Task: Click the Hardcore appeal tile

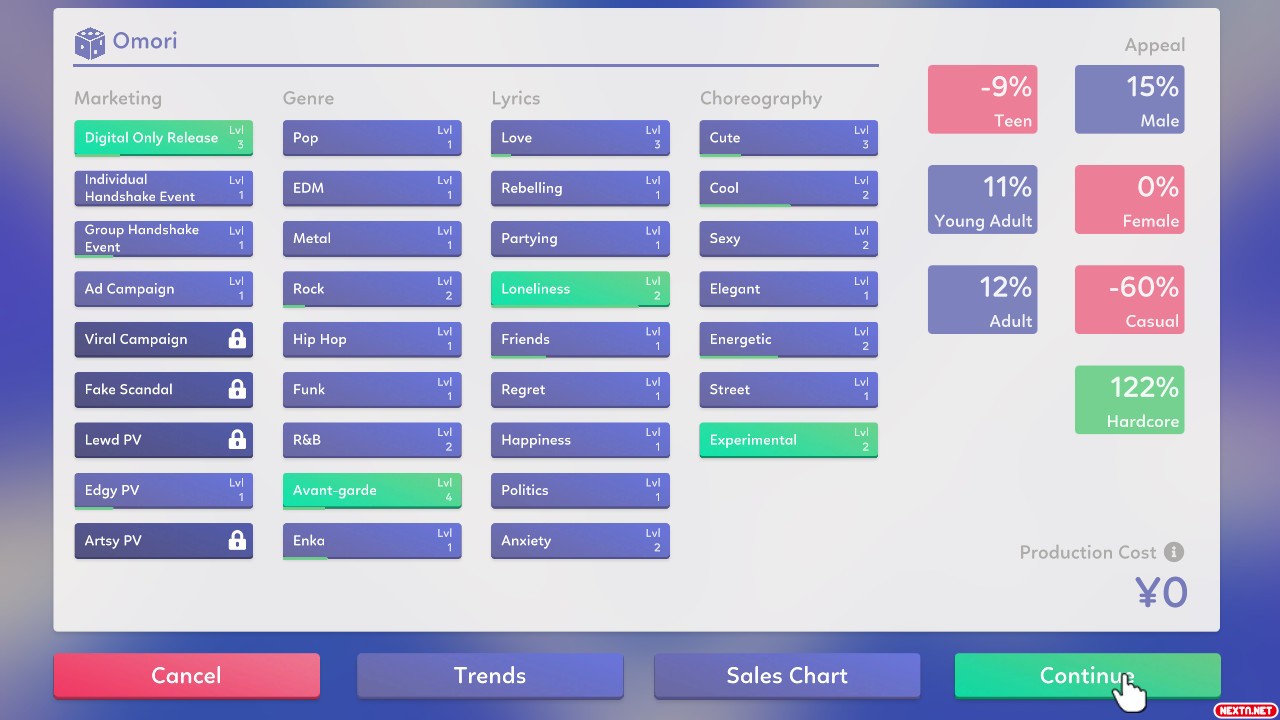Action: click(x=1130, y=400)
